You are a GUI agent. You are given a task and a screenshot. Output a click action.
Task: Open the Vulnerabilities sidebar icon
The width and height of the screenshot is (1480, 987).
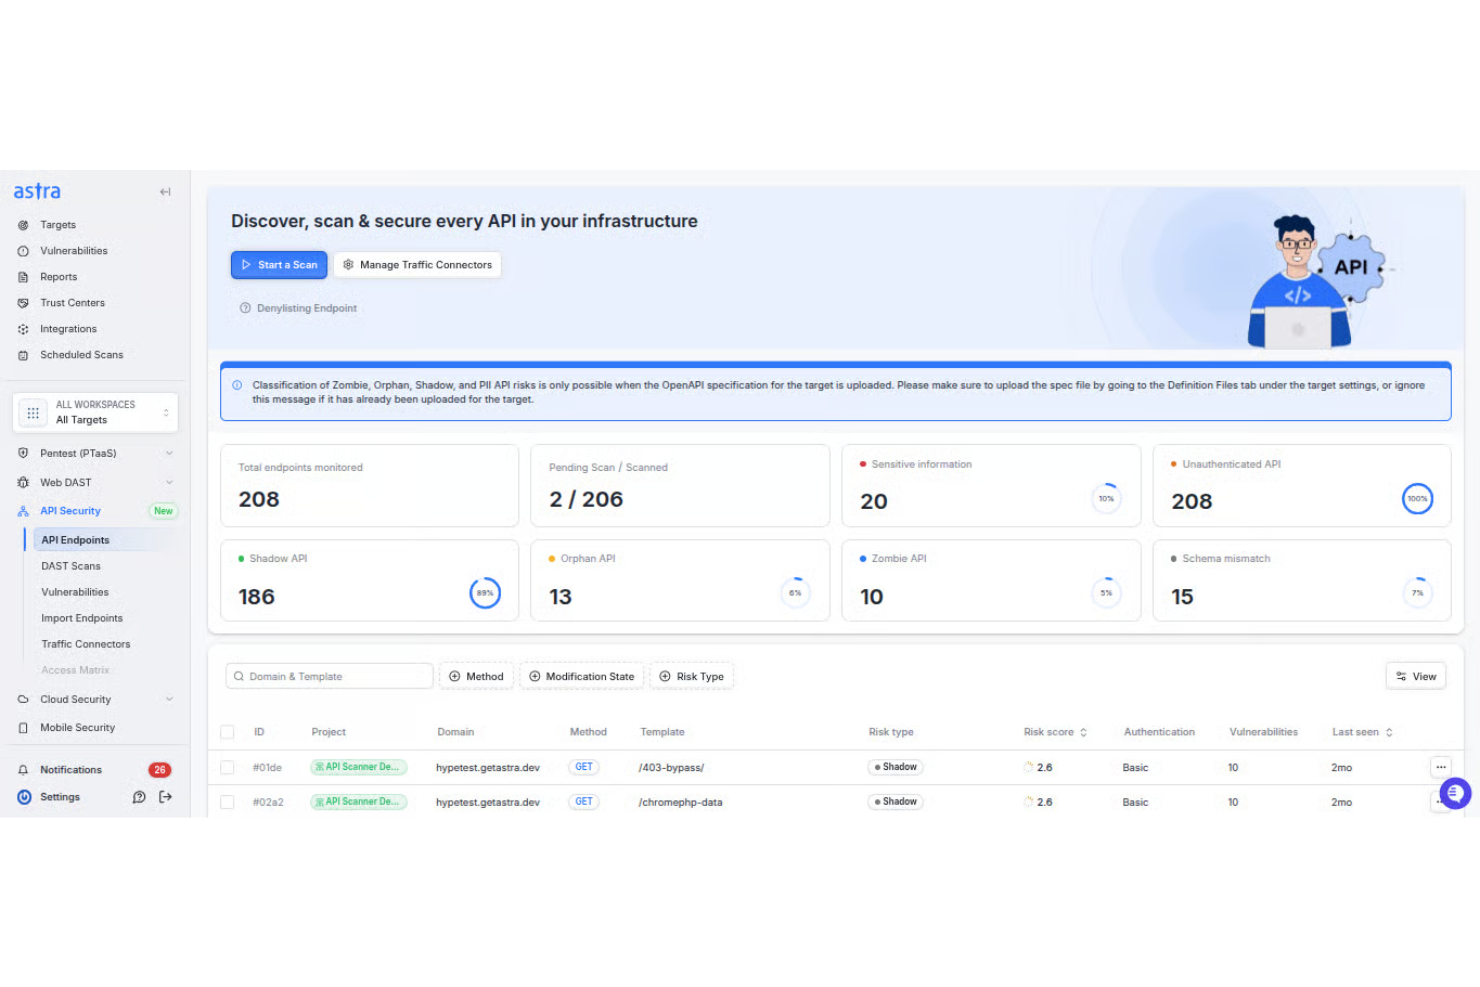pyautogui.click(x=23, y=250)
